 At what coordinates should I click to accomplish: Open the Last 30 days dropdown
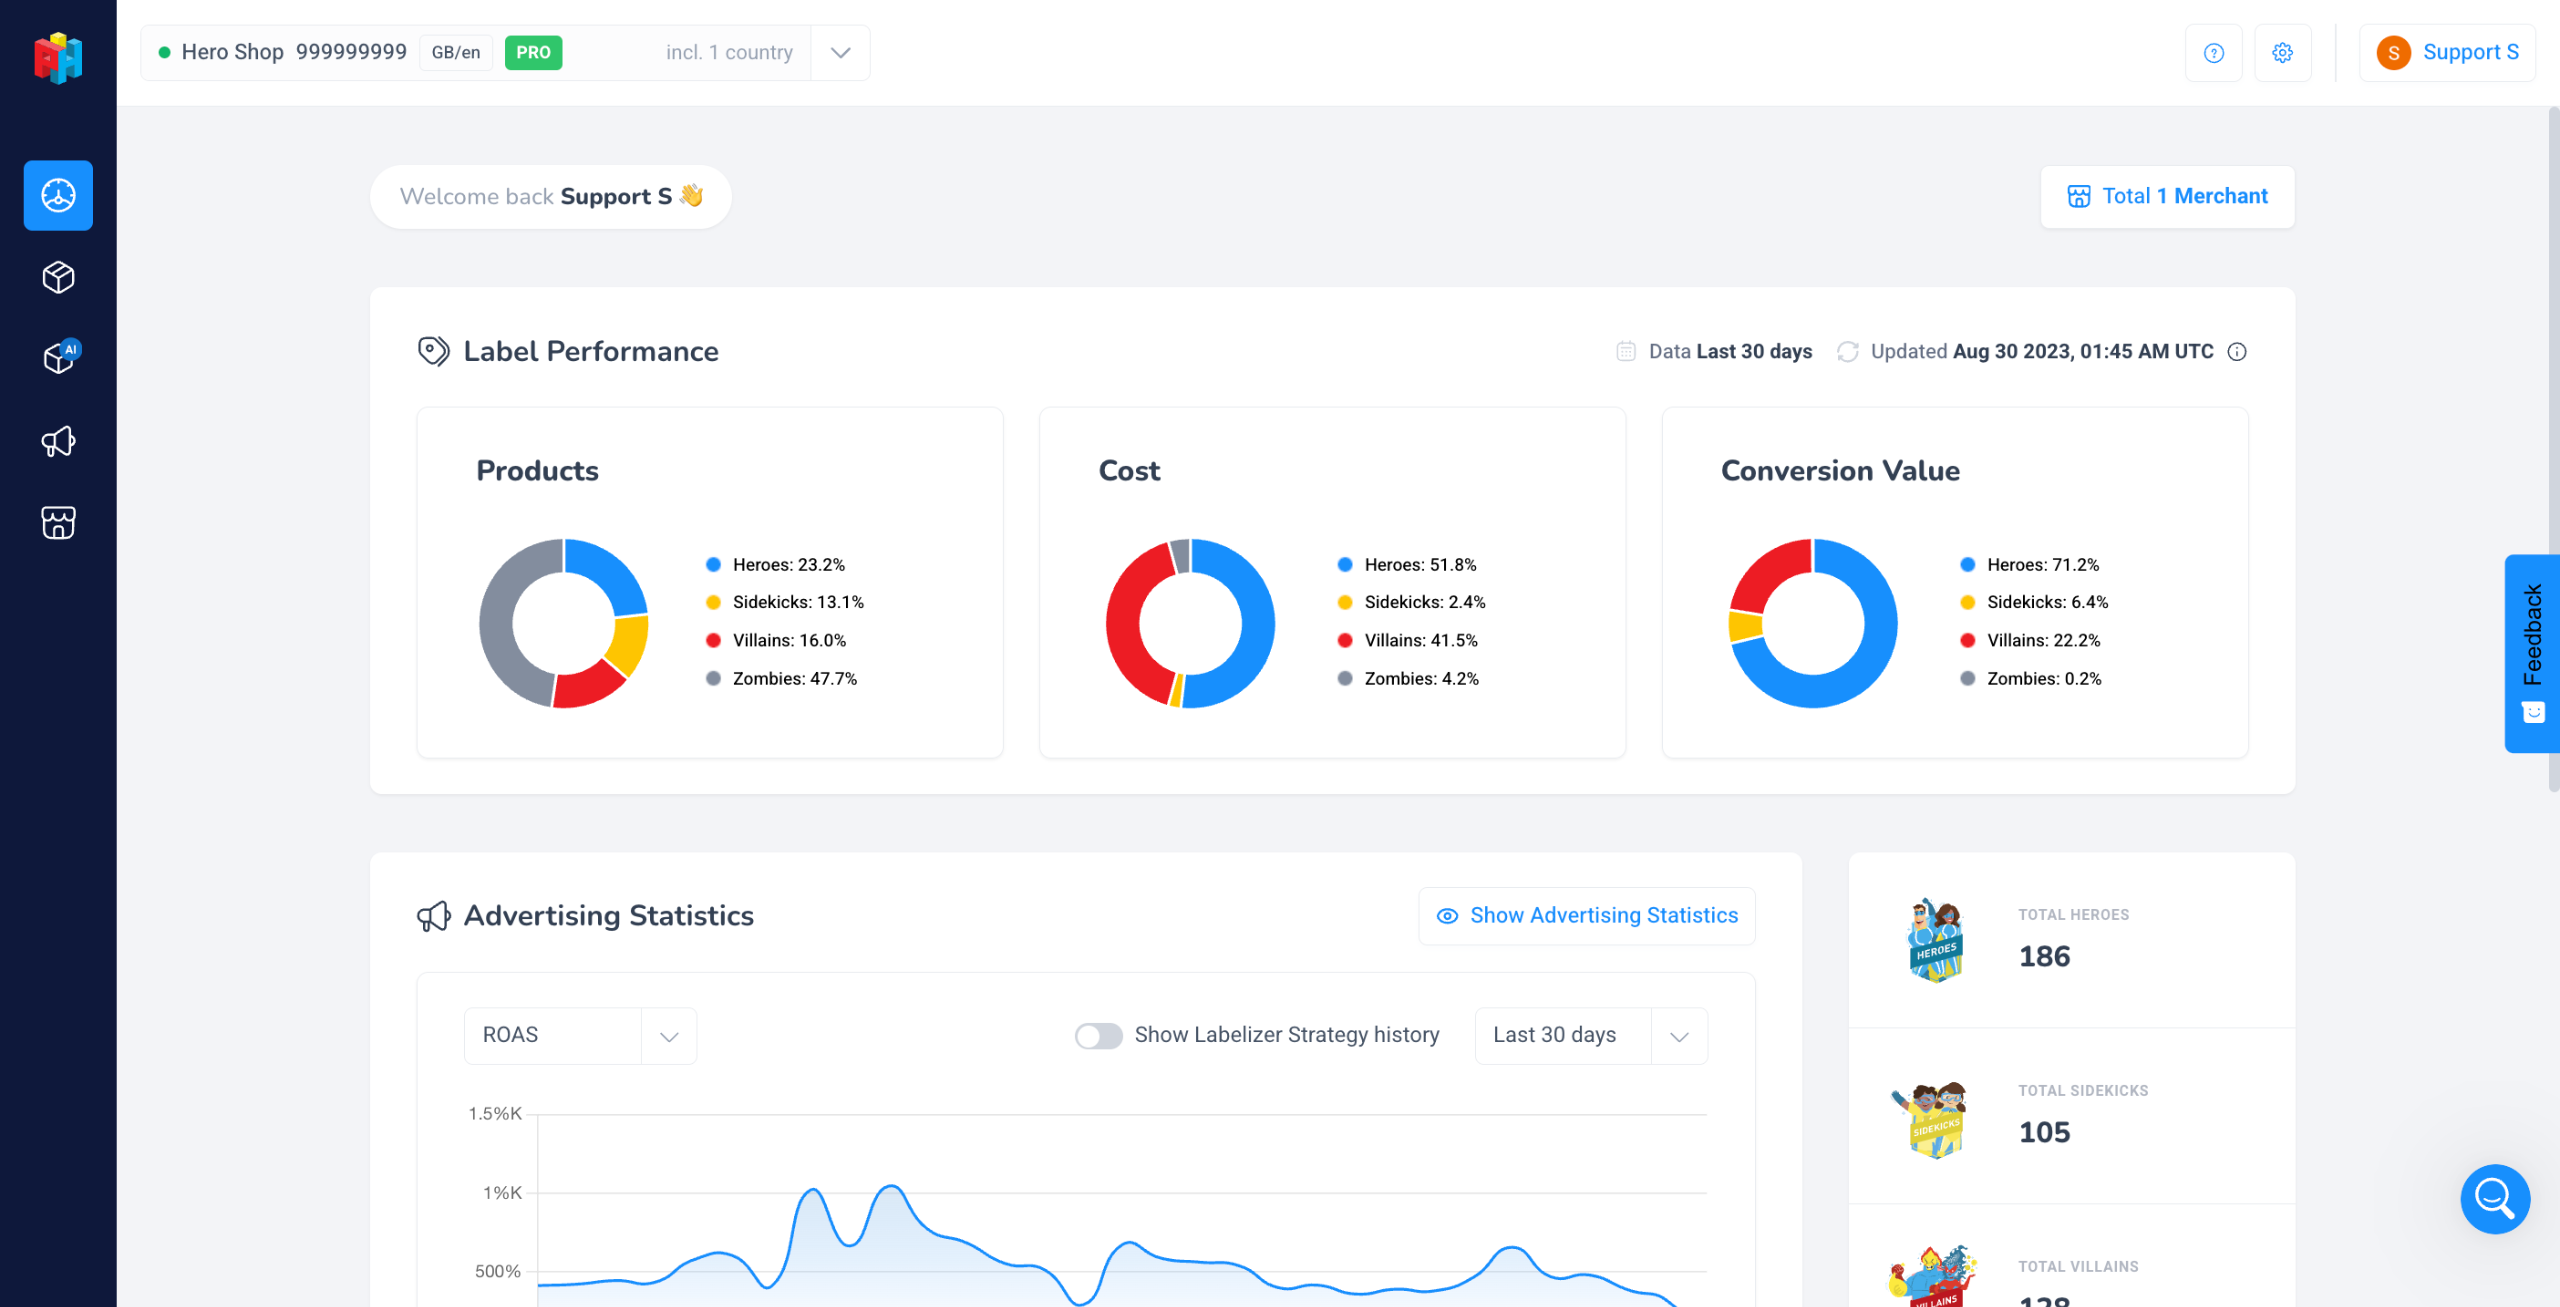pos(1590,1035)
